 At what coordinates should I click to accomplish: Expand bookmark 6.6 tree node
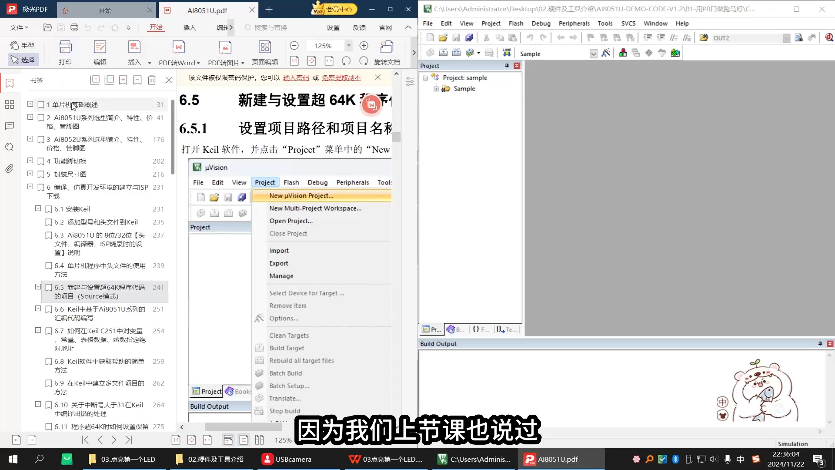coord(38,309)
